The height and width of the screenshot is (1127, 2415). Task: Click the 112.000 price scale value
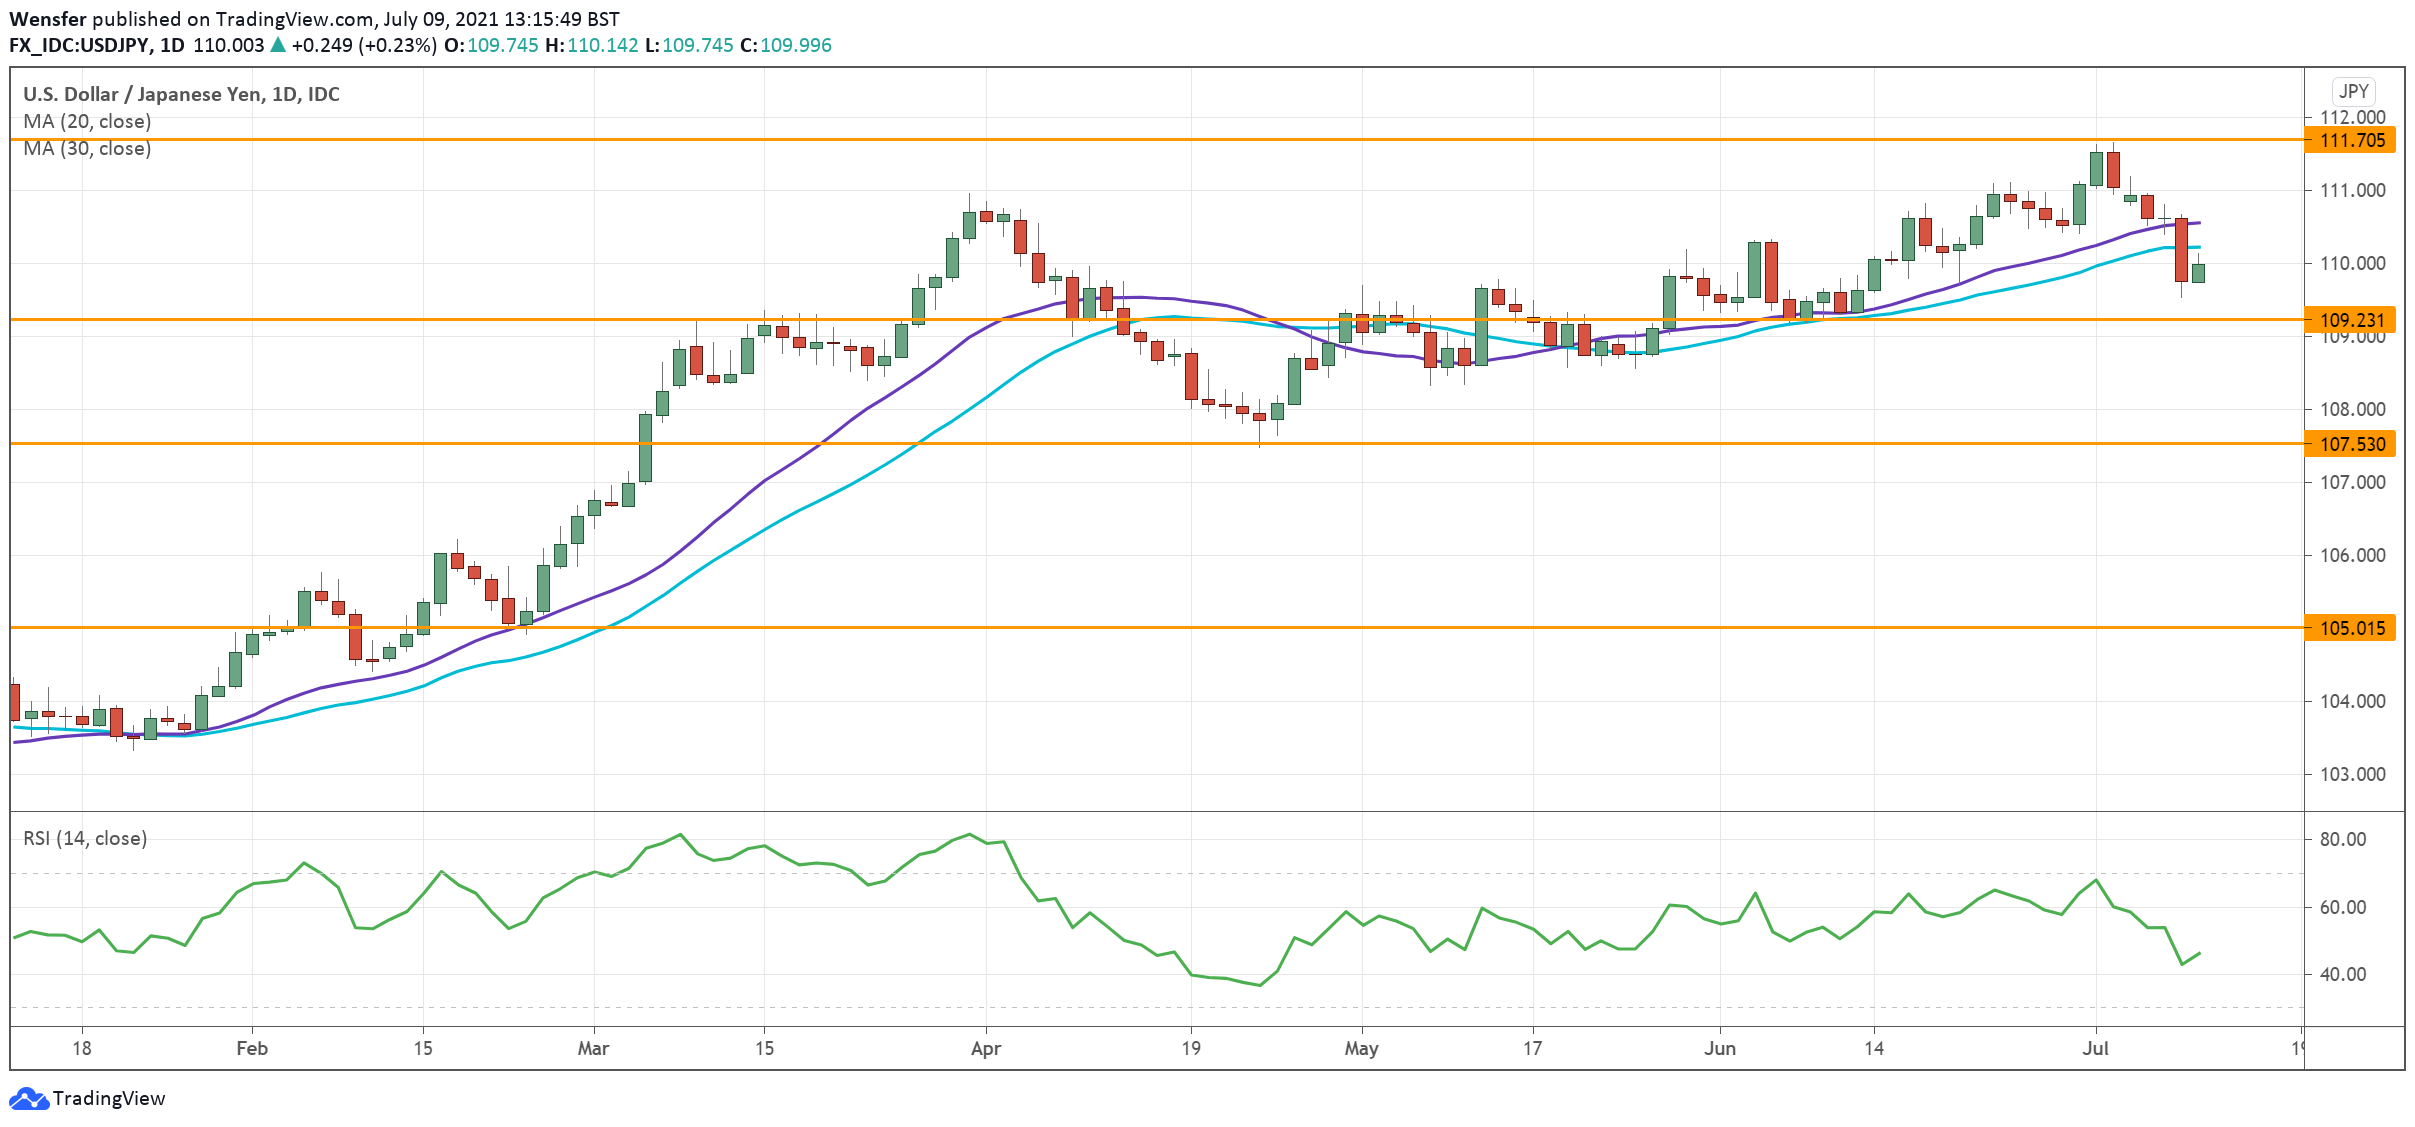tap(2351, 117)
